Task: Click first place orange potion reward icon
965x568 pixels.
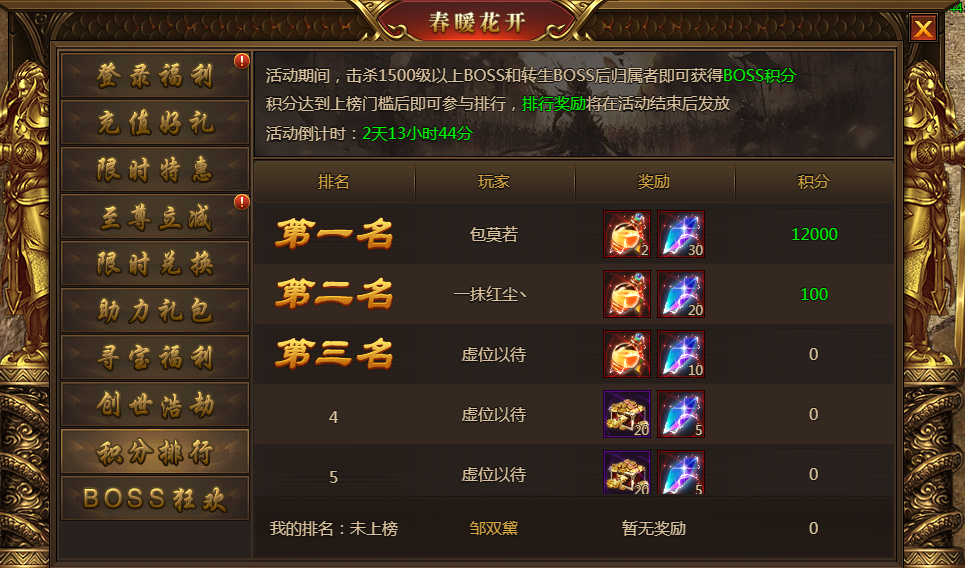Action: tap(627, 234)
